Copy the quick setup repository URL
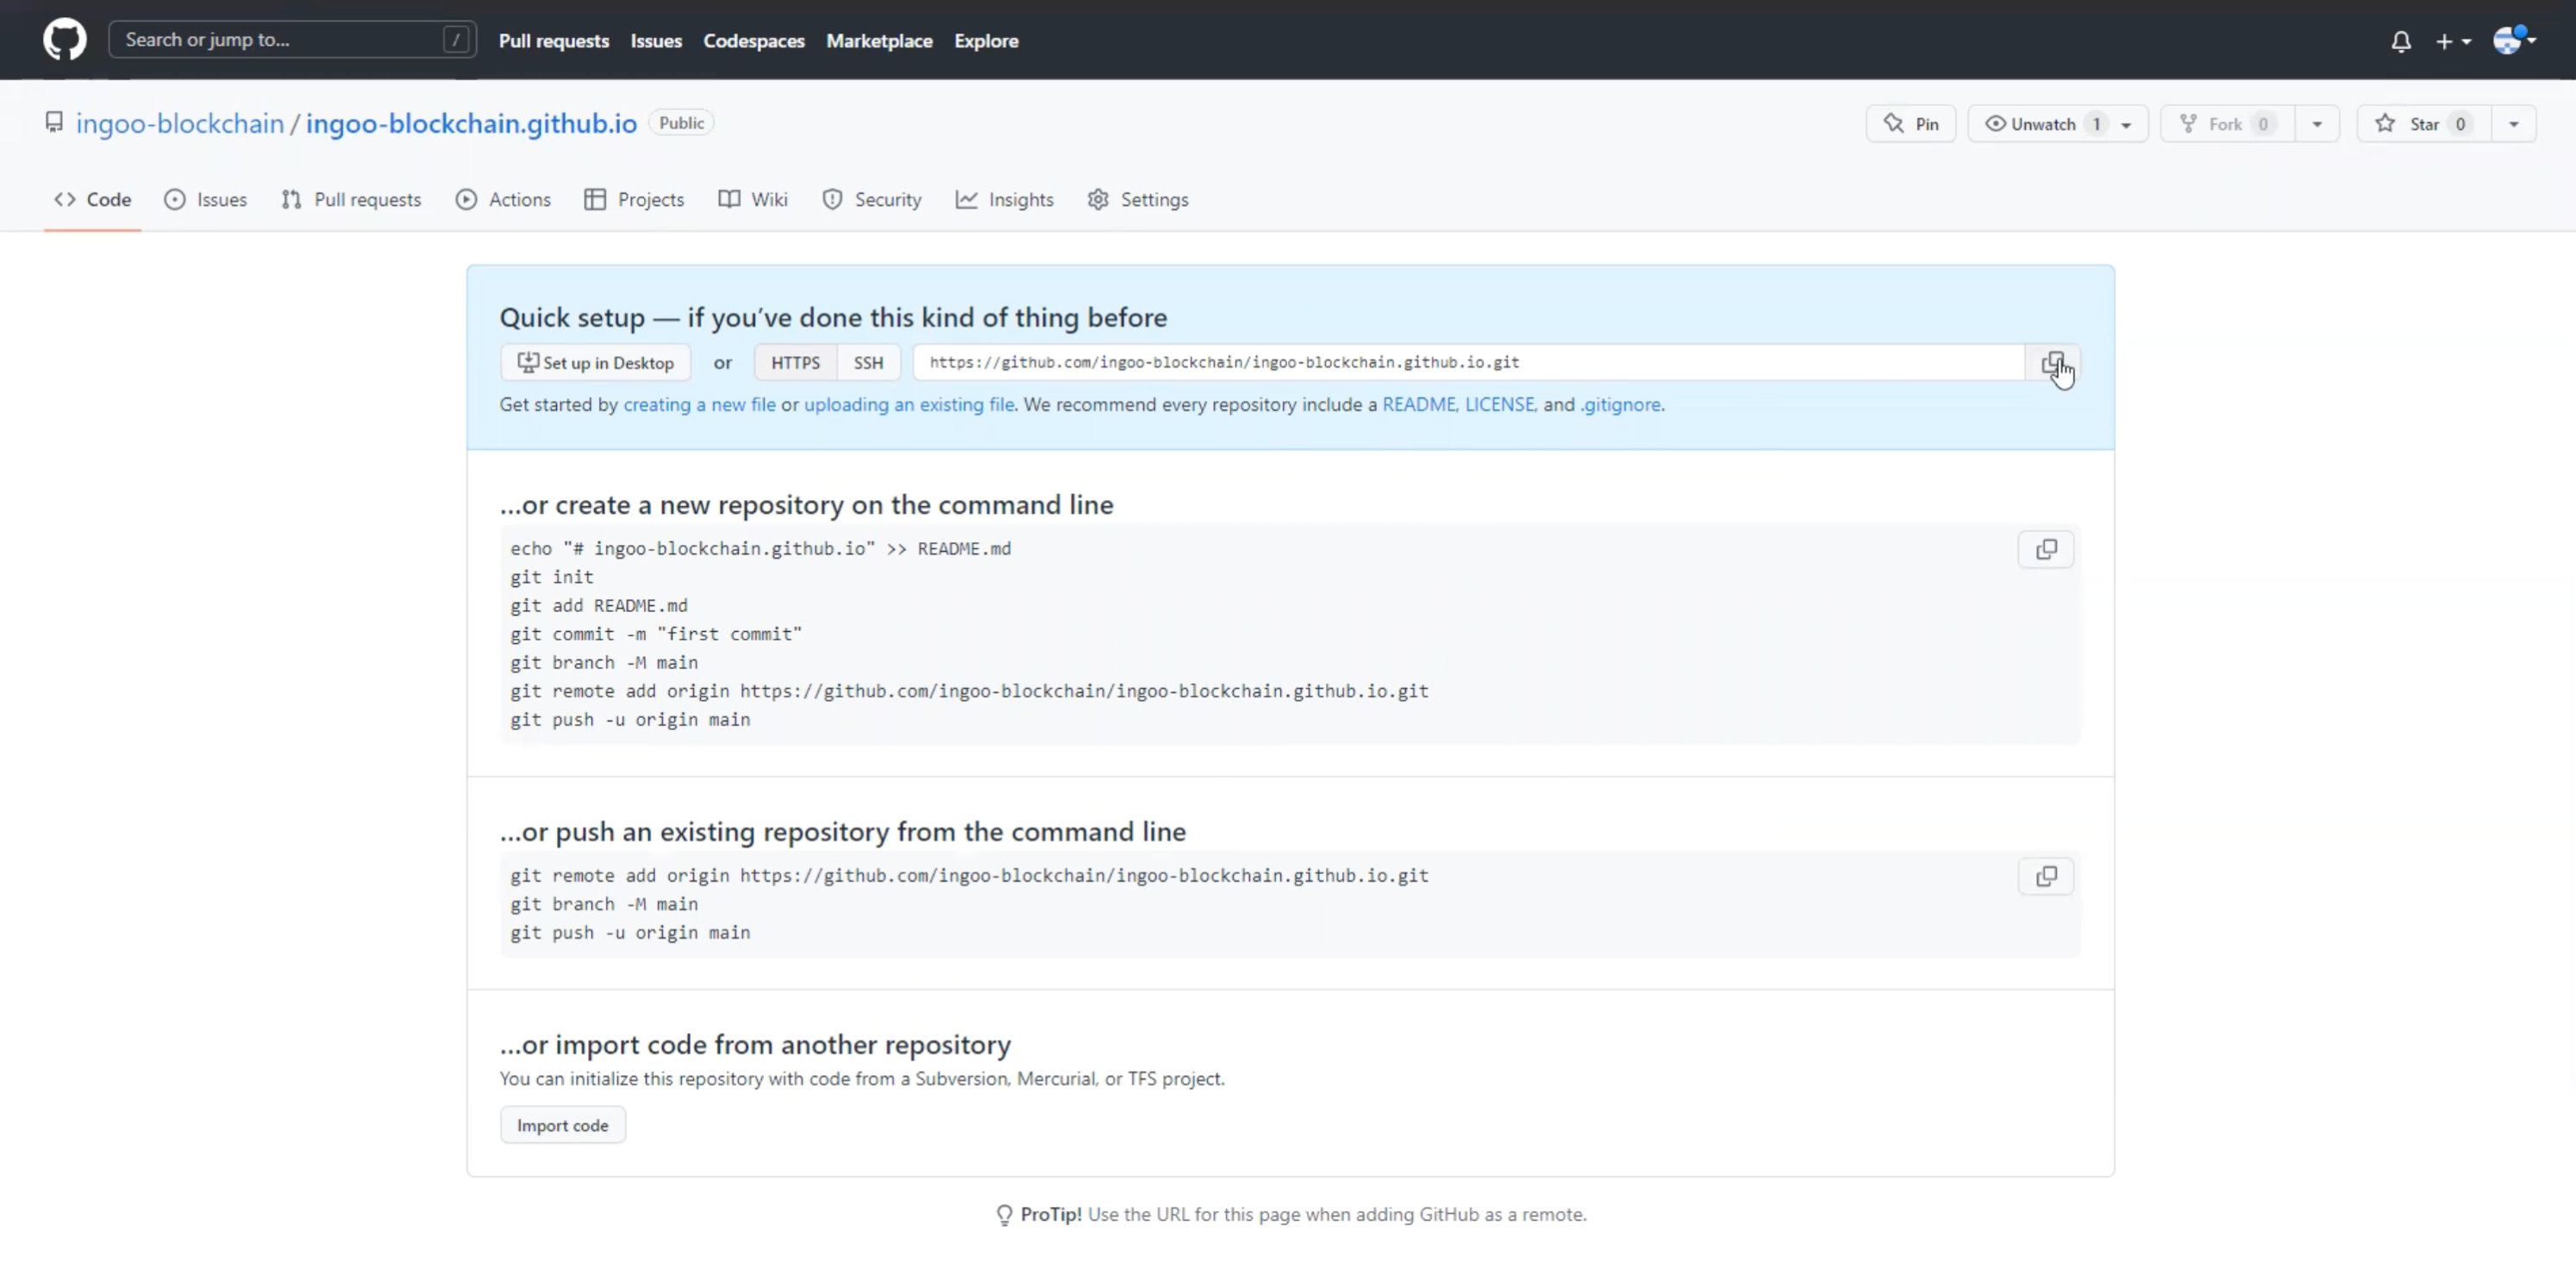The width and height of the screenshot is (2576, 1262). click(2052, 362)
